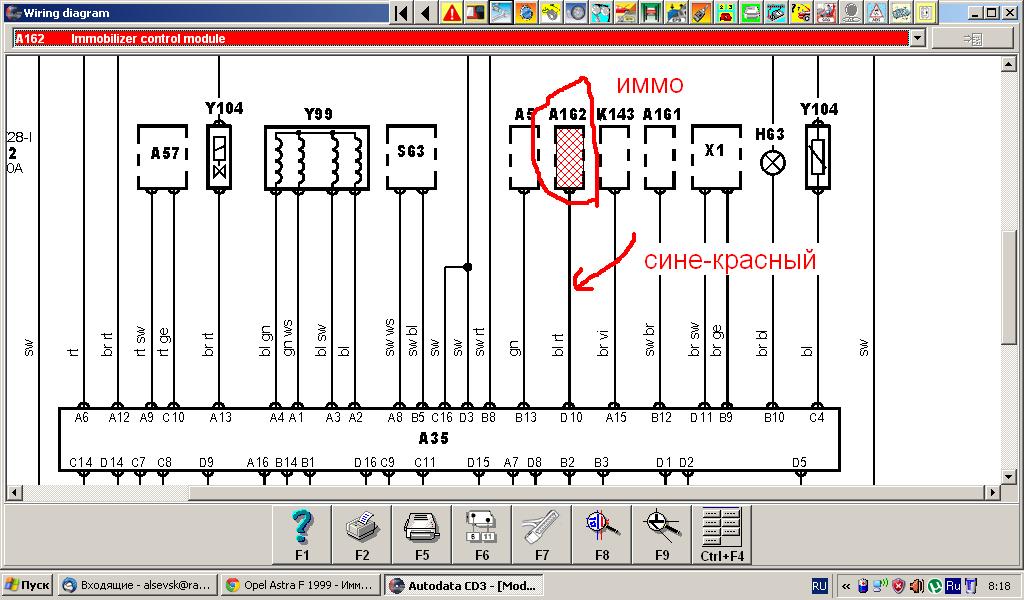Expand hidden system tray icons chevron
Screen dimensions: 1024x600
click(846, 586)
